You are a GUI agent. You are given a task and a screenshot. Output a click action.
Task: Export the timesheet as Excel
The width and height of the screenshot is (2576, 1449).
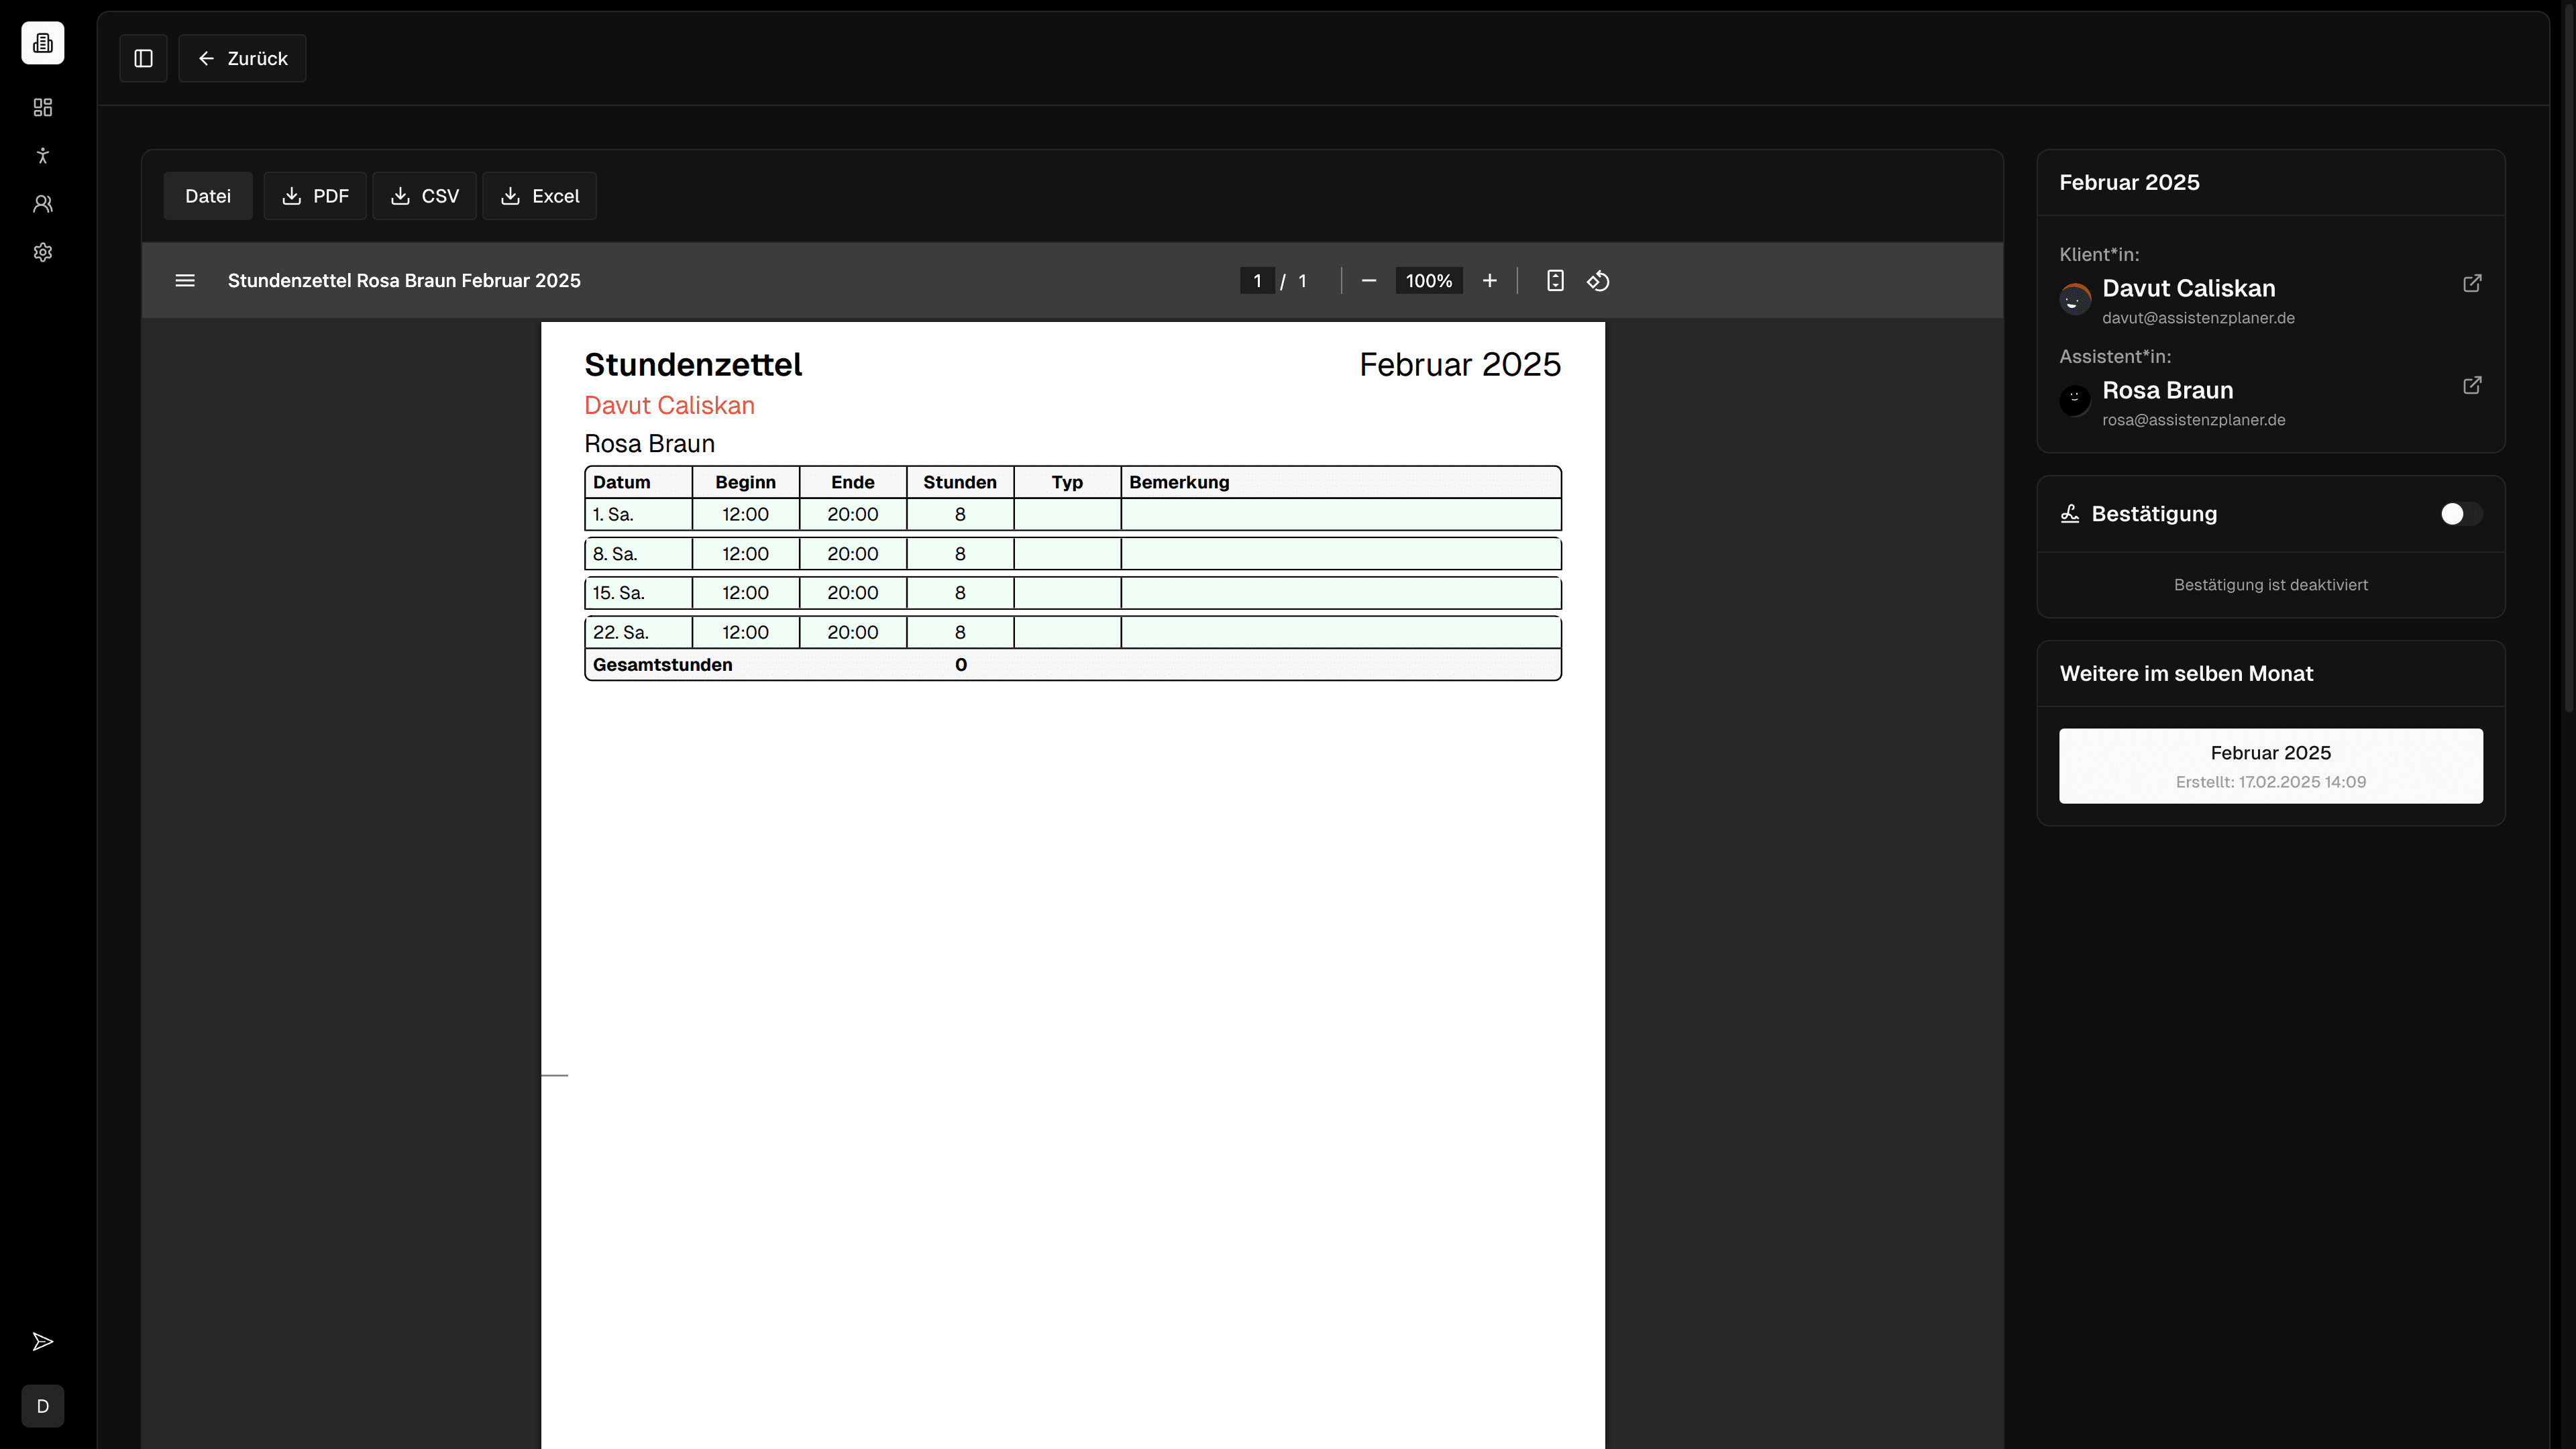coord(539,196)
